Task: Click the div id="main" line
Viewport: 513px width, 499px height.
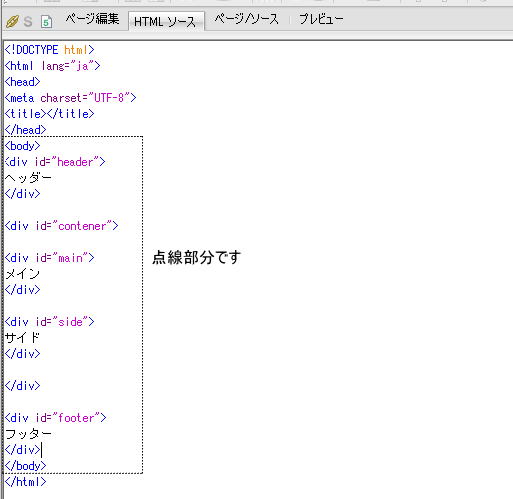Action: [x=50, y=258]
